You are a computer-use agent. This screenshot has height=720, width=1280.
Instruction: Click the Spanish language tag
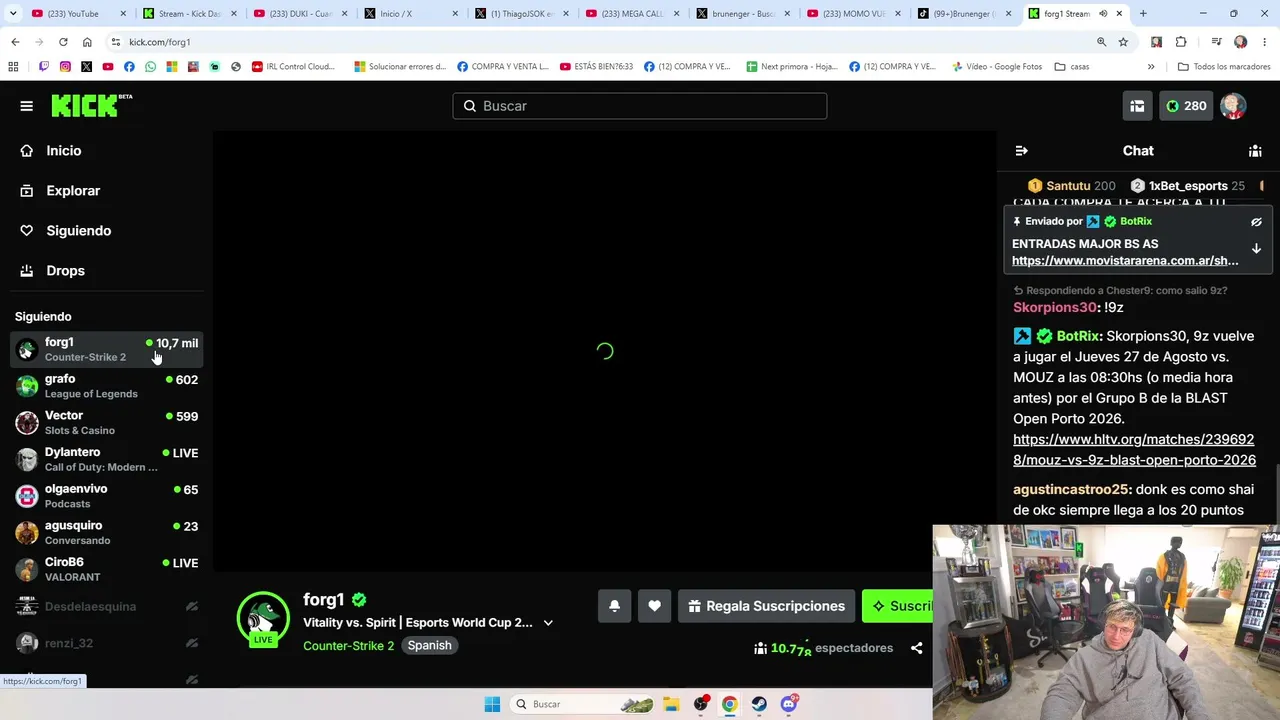coord(430,646)
